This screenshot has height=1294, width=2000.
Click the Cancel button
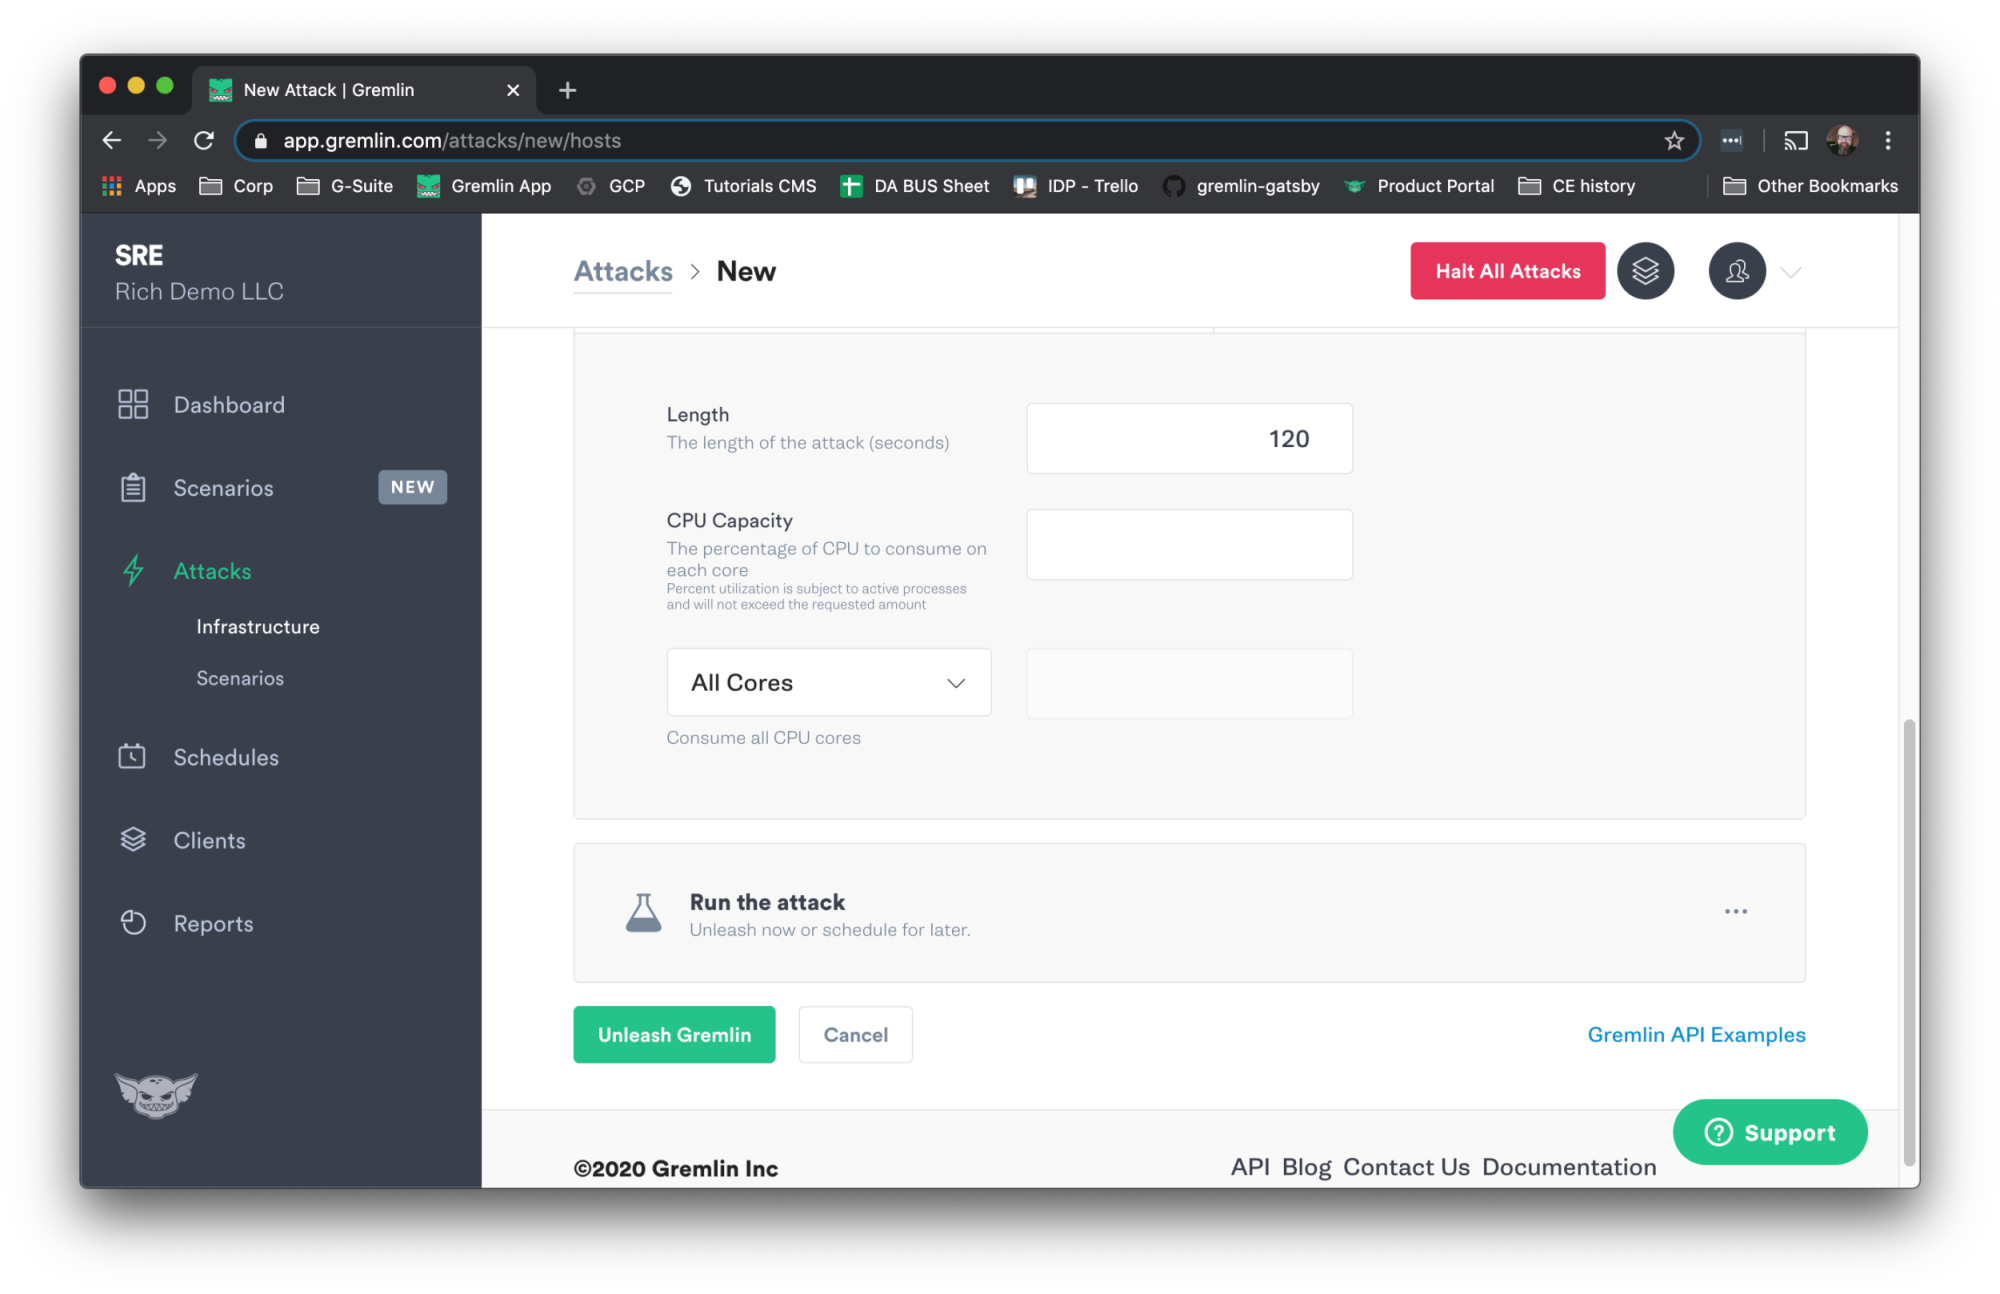pyautogui.click(x=855, y=1034)
